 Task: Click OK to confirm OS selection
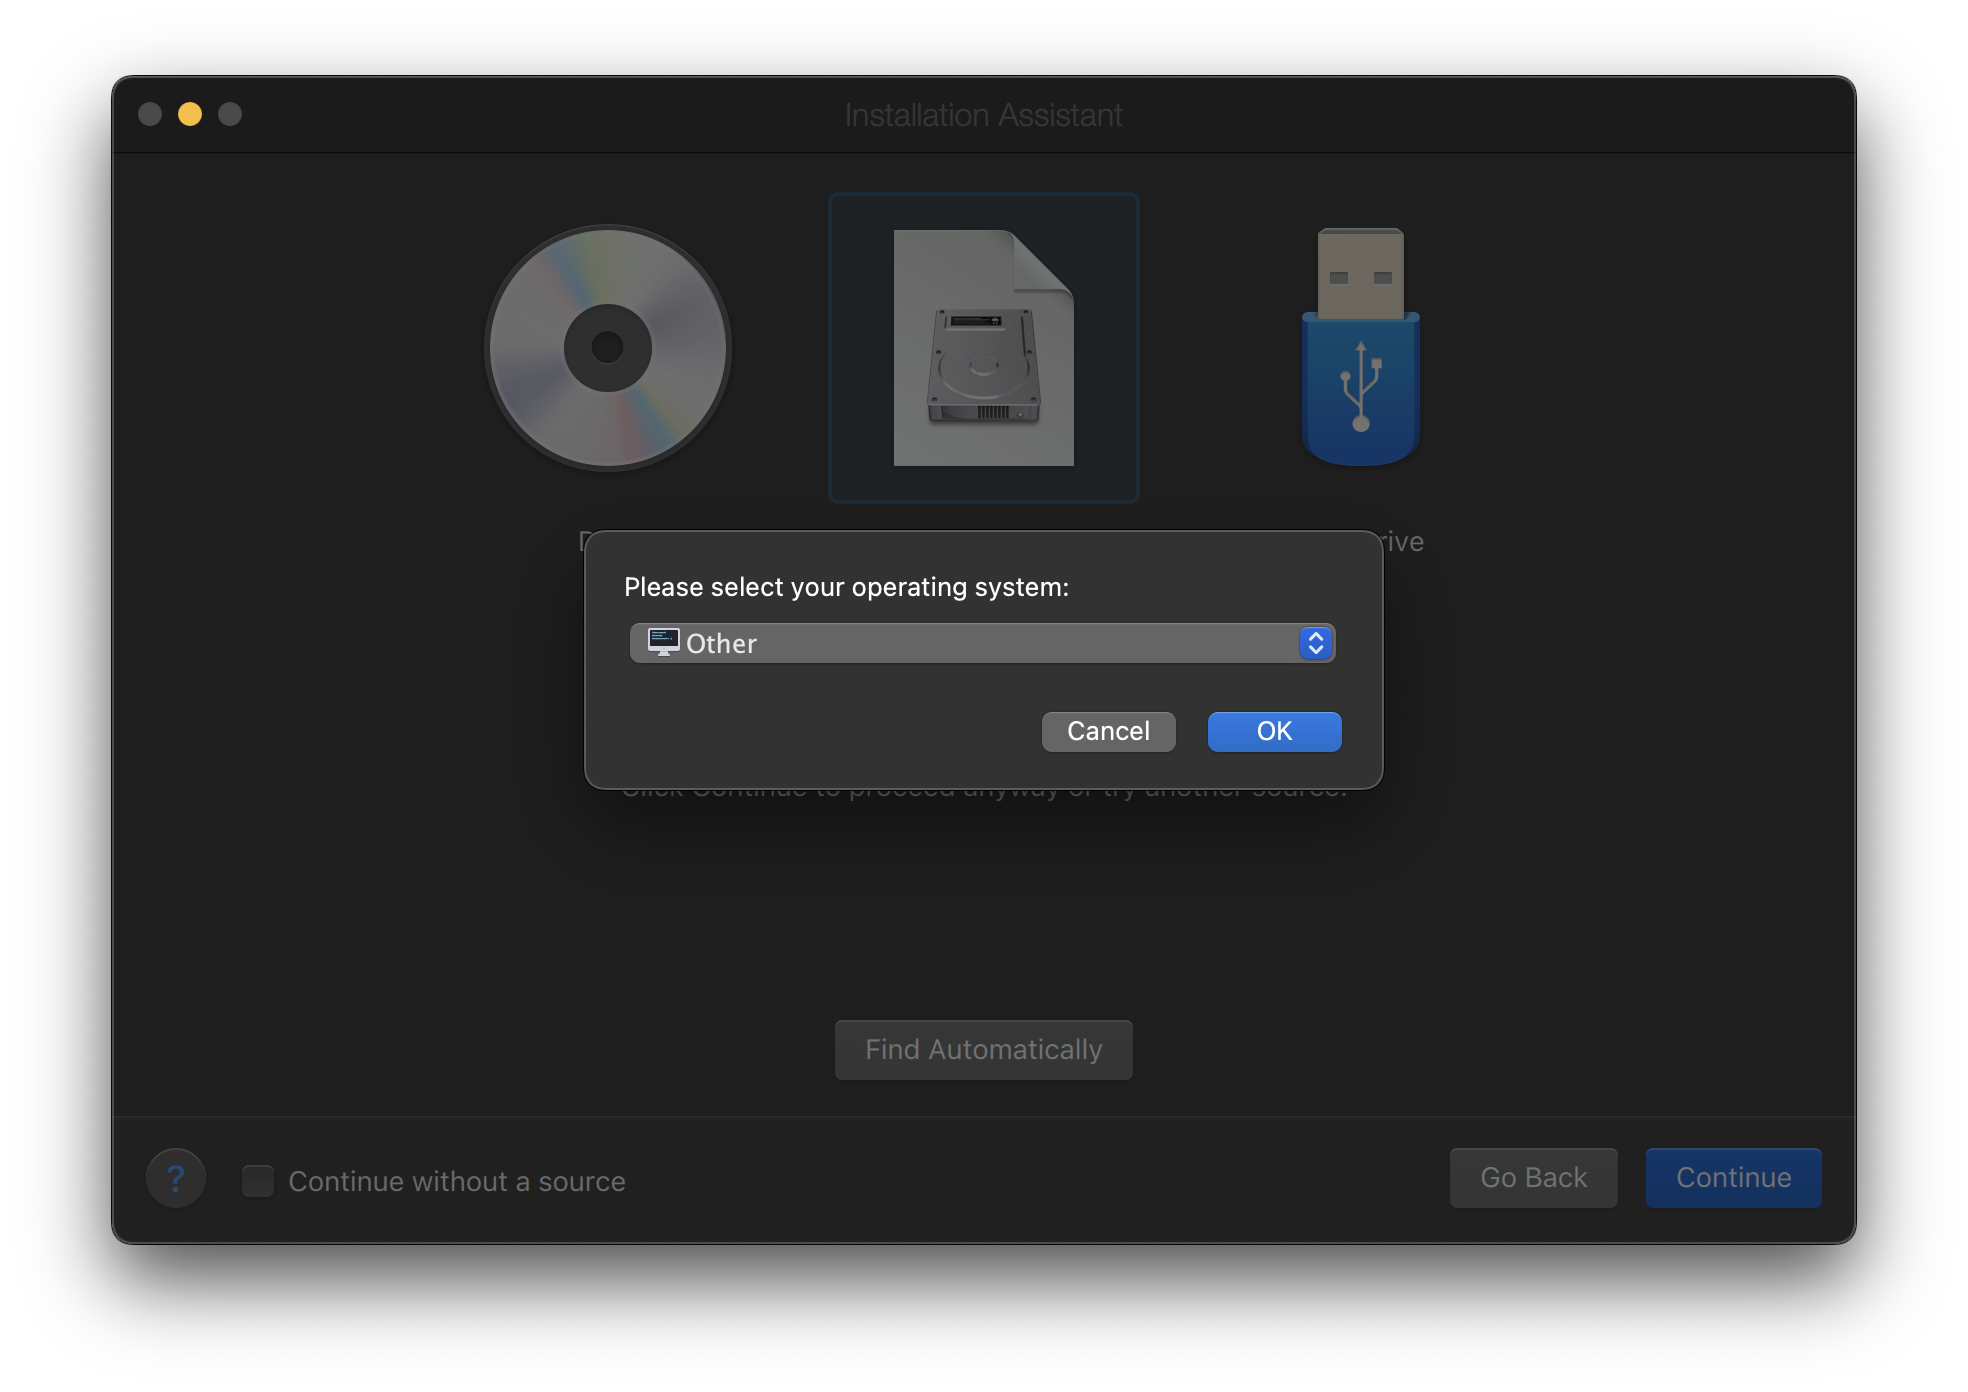1272,731
